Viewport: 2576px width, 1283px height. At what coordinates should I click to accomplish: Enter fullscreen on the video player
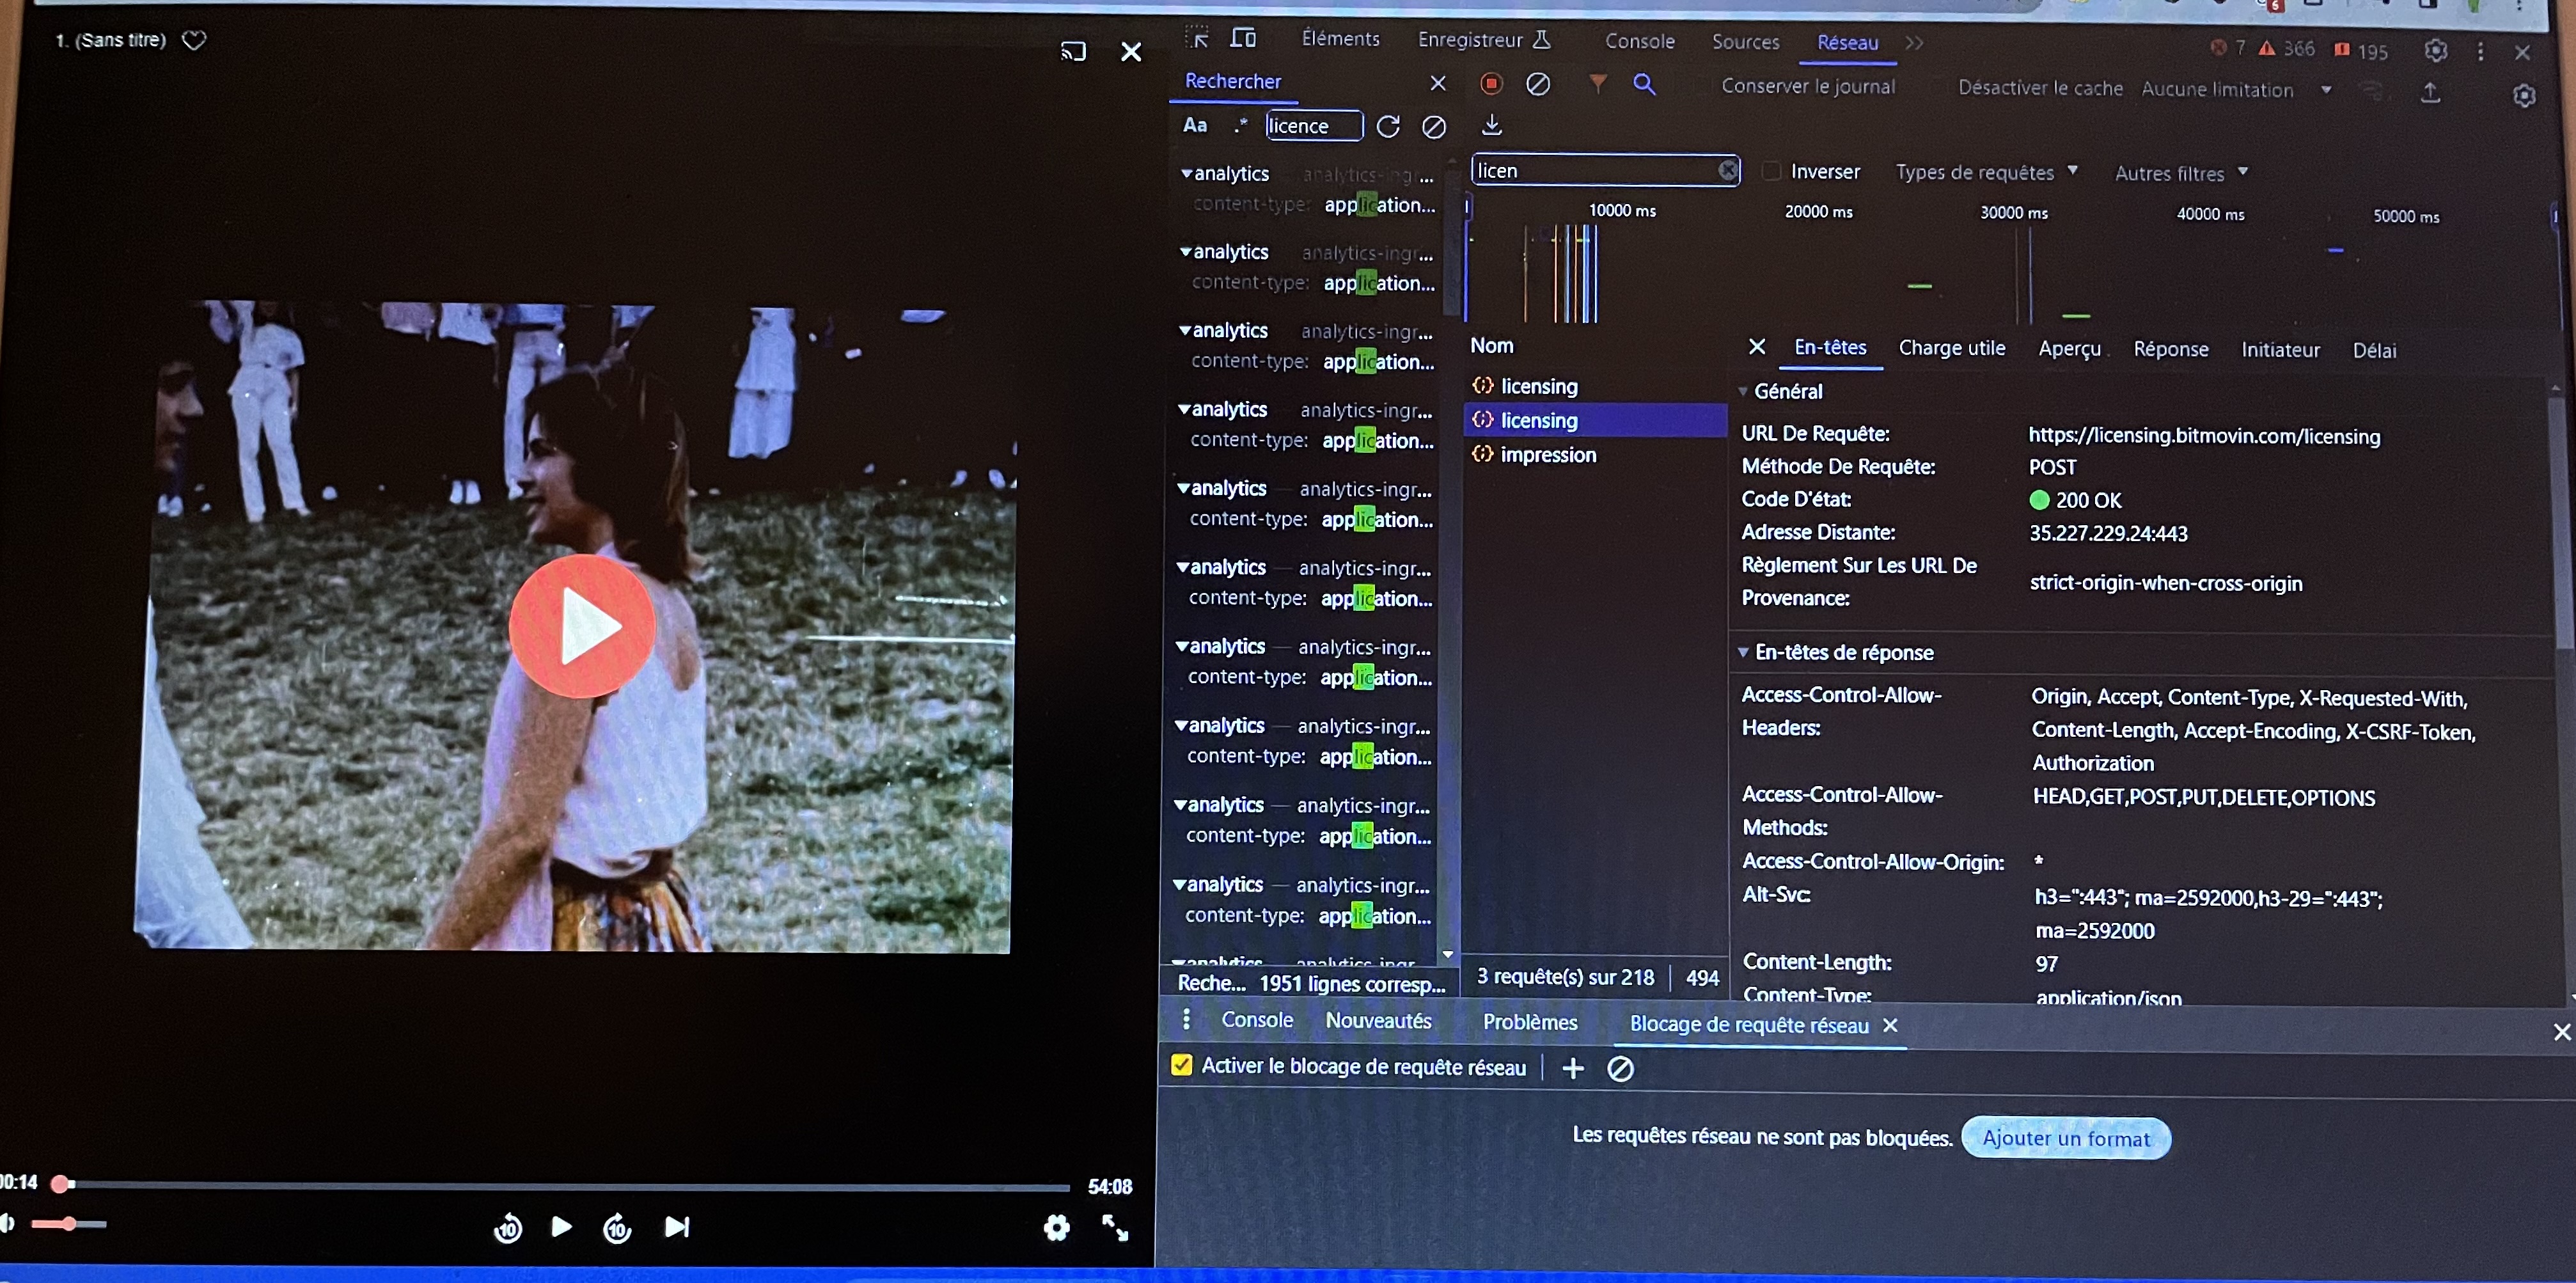pyautogui.click(x=1114, y=1227)
